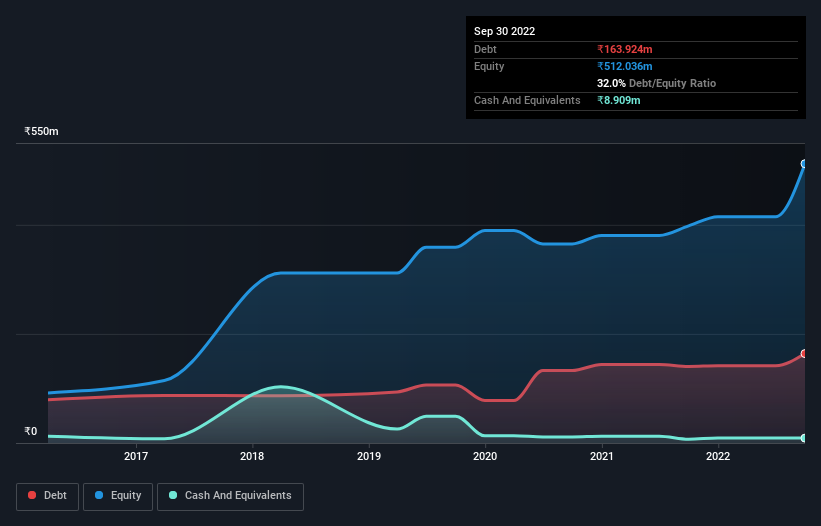Image resolution: width=821 pixels, height=526 pixels.
Task: Toggle the Debt series legend button
Action: tap(48, 496)
